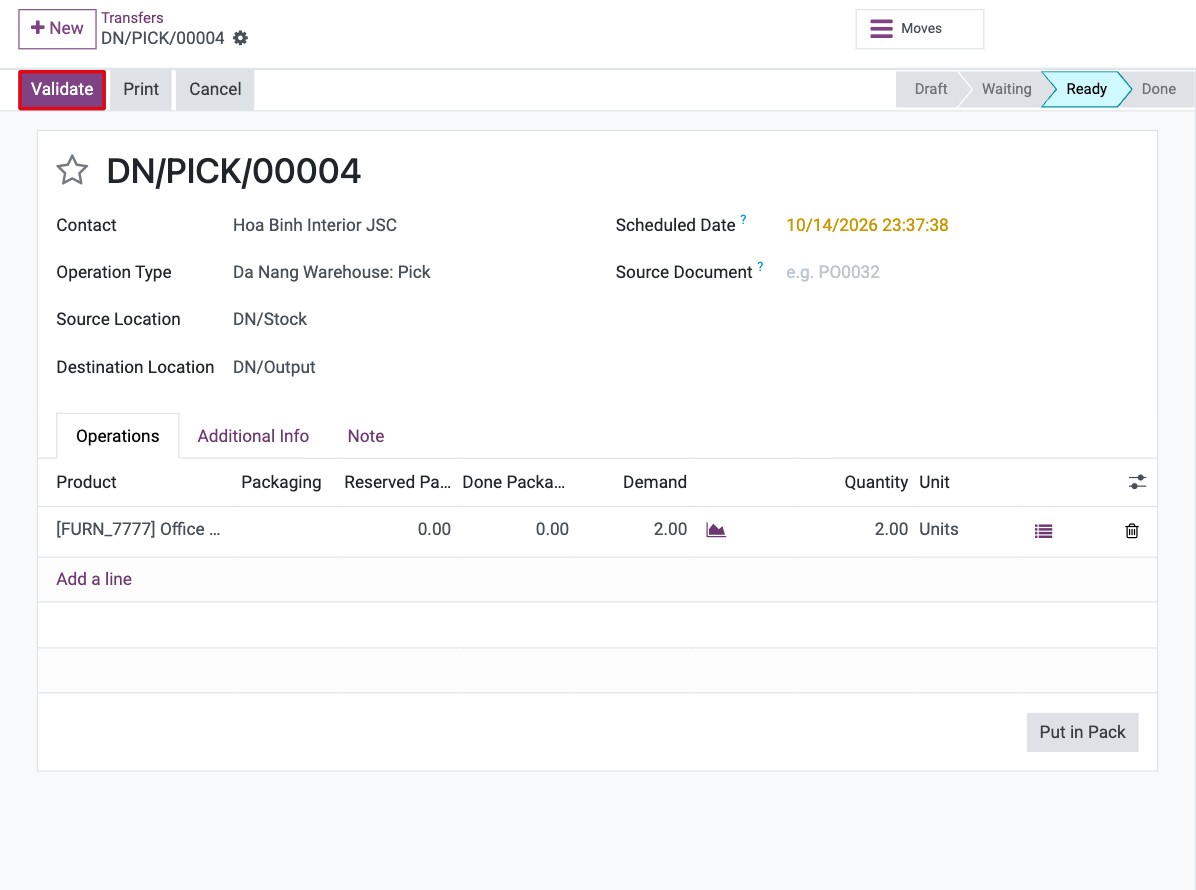Click the Unit column header

pos(934,482)
